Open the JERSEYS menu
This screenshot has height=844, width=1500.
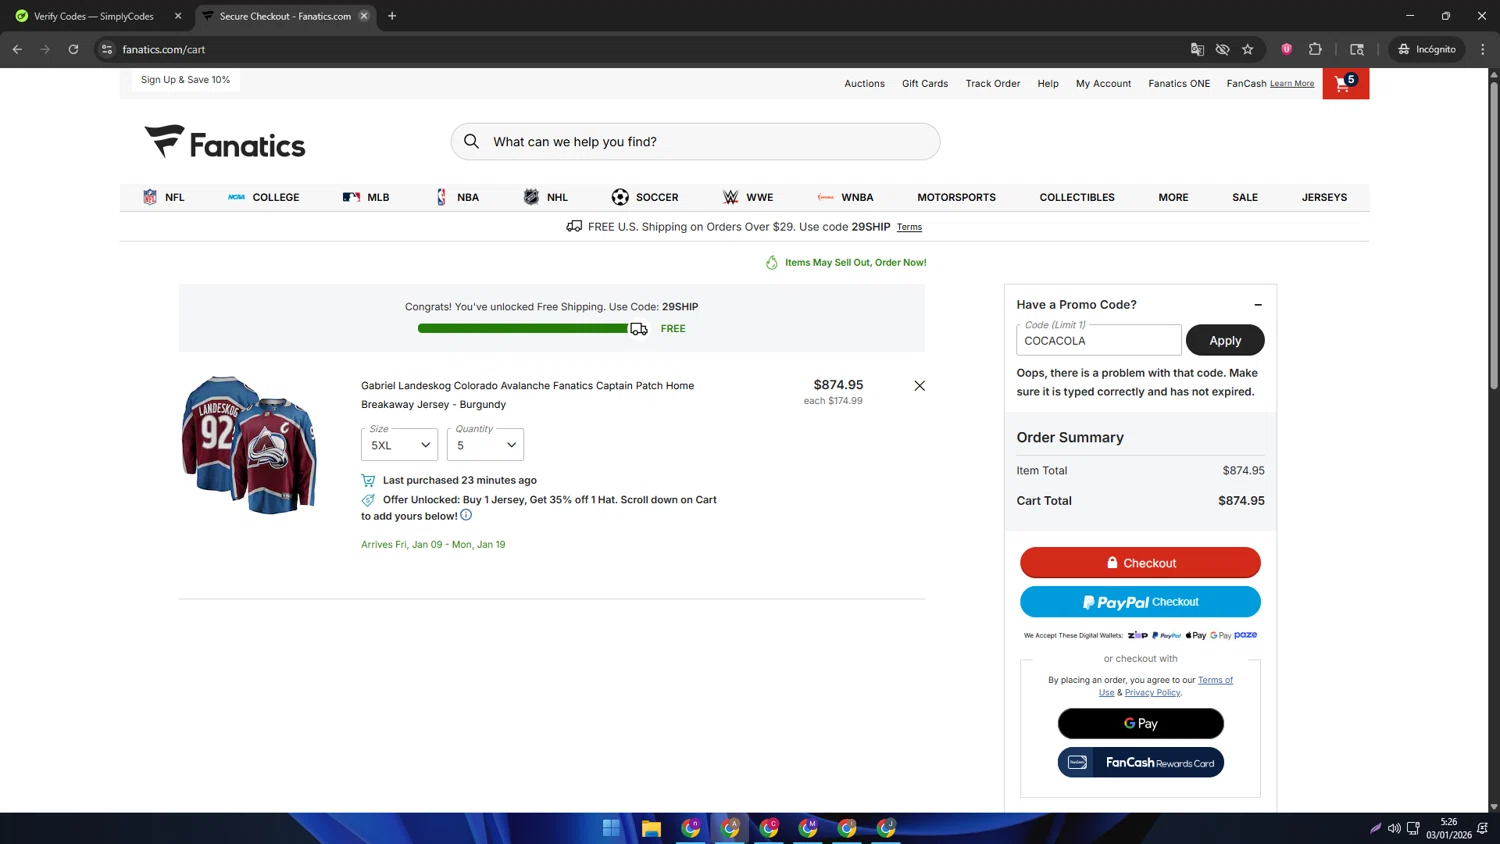(x=1324, y=197)
